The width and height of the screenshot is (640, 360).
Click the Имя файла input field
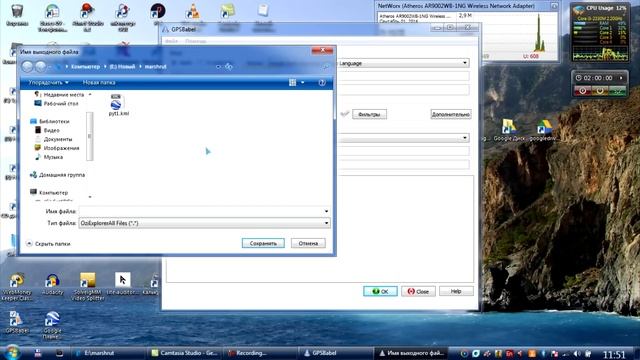pyautogui.click(x=201, y=211)
